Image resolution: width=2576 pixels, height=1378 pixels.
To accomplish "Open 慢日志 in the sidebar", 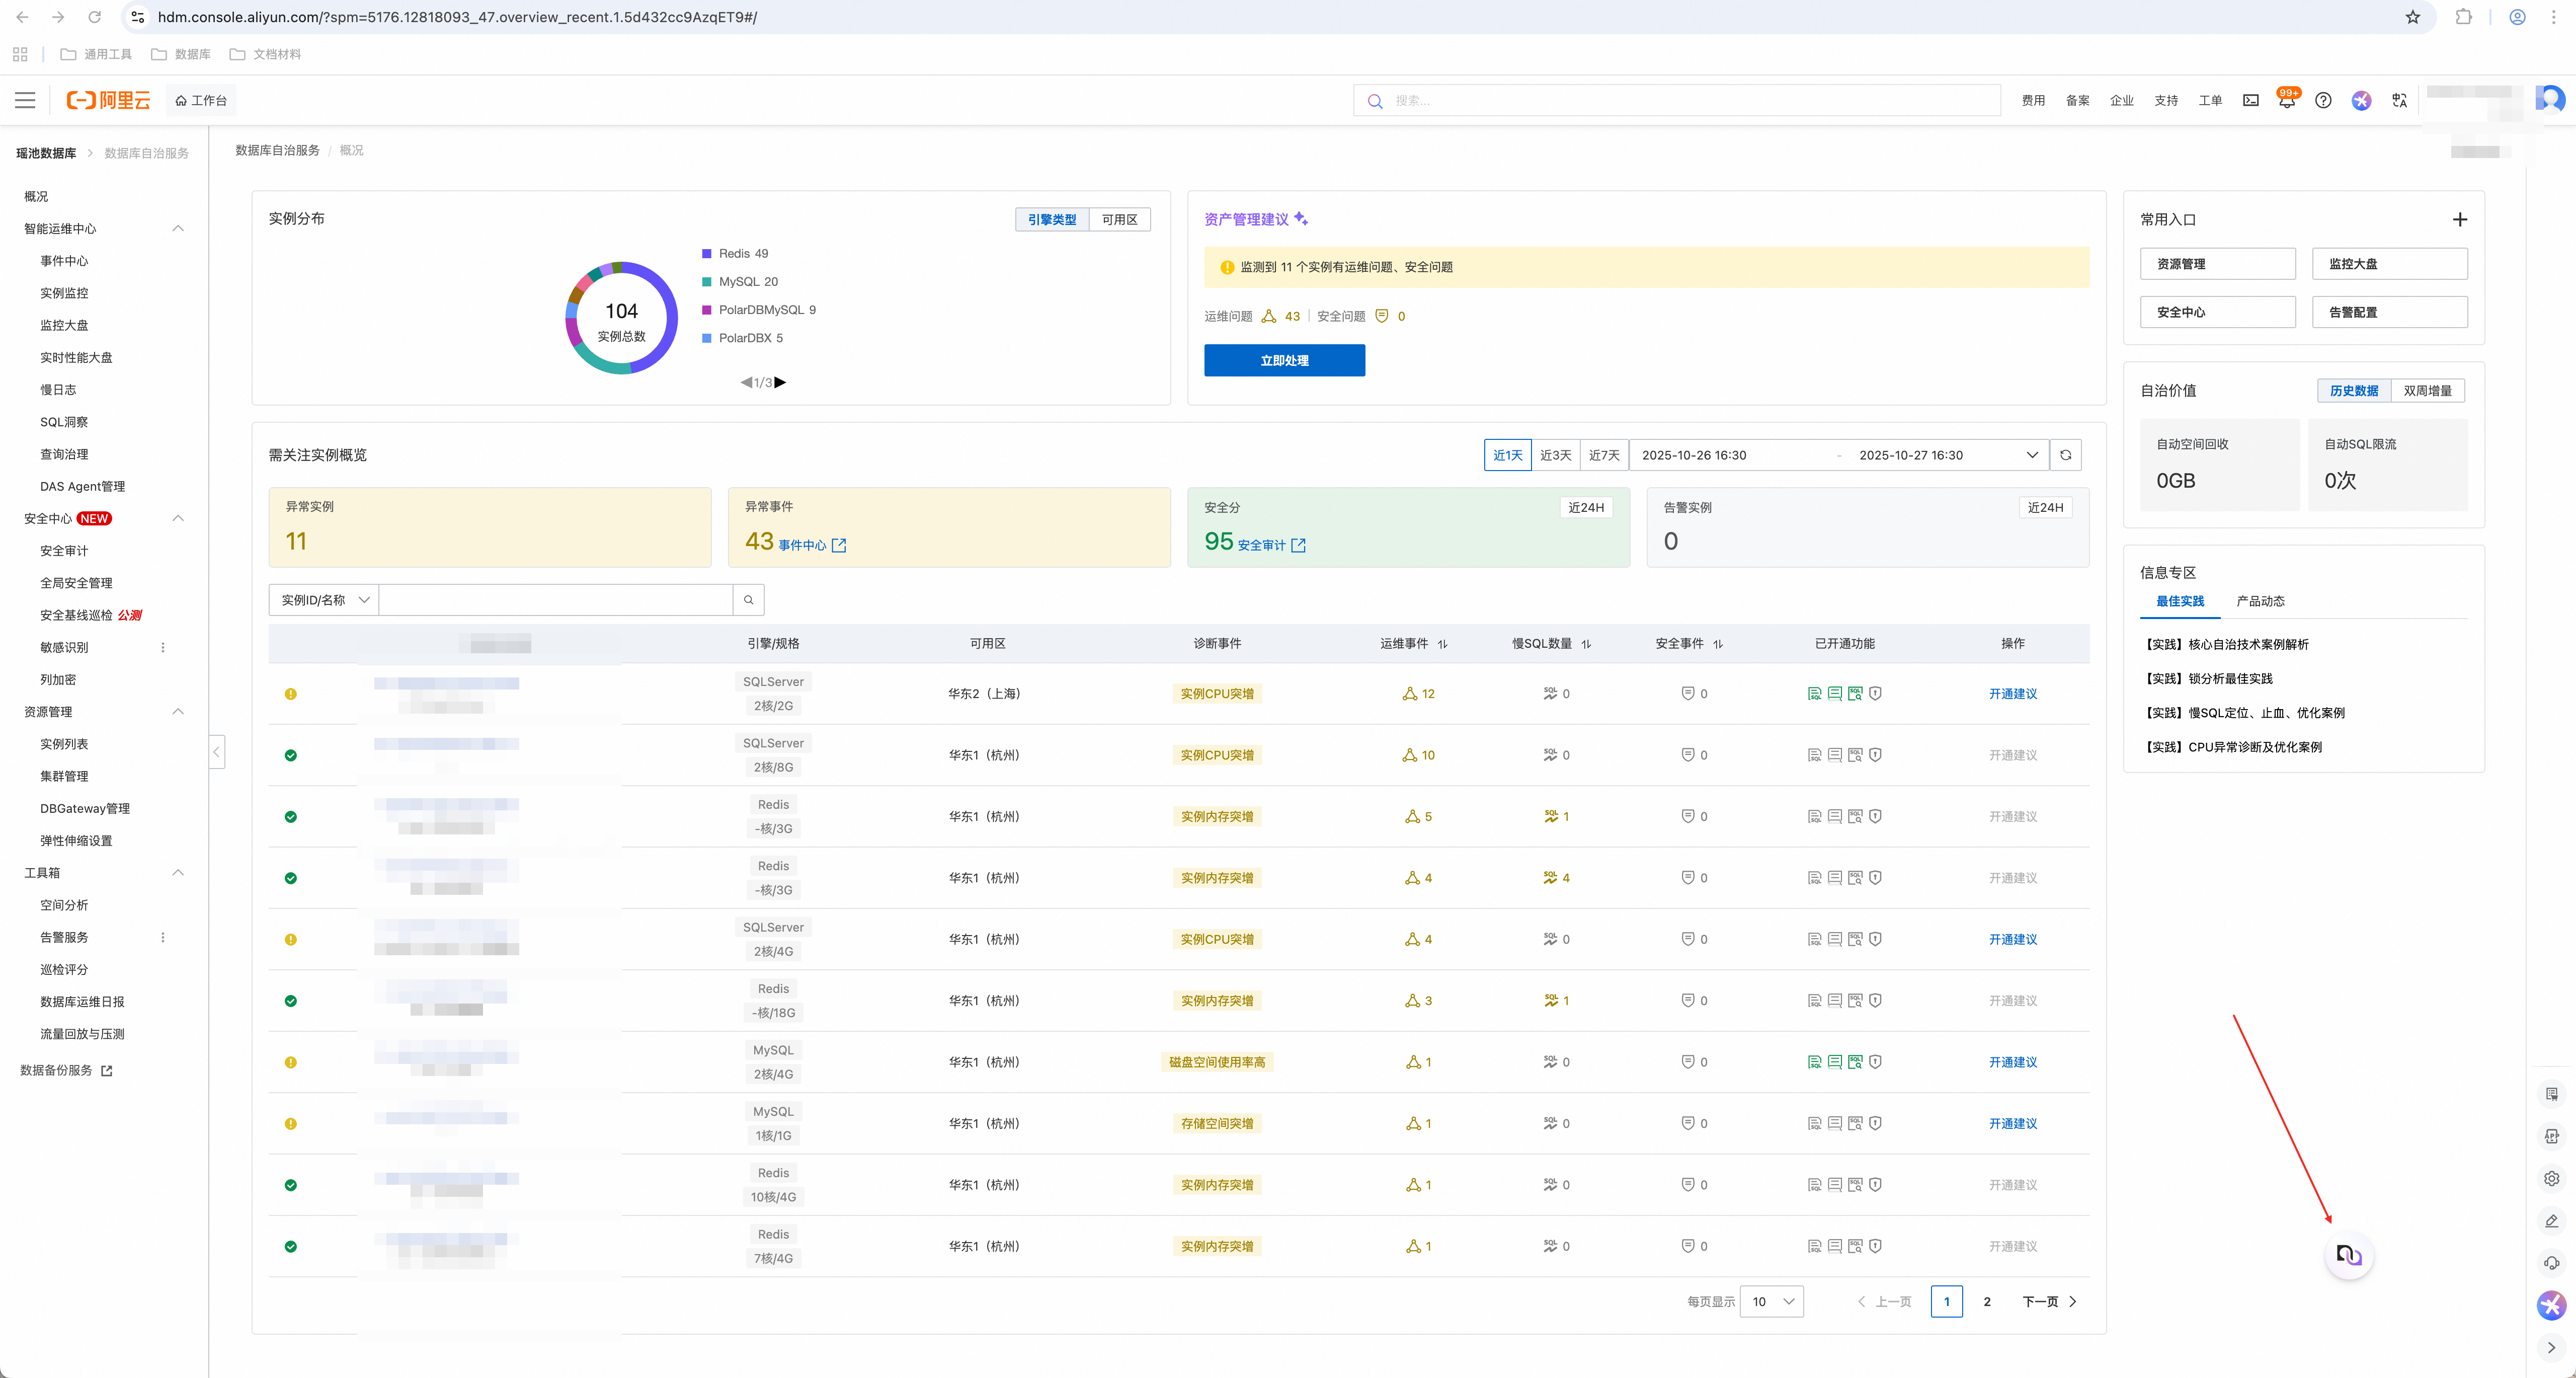I will pyautogui.click(x=58, y=390).
